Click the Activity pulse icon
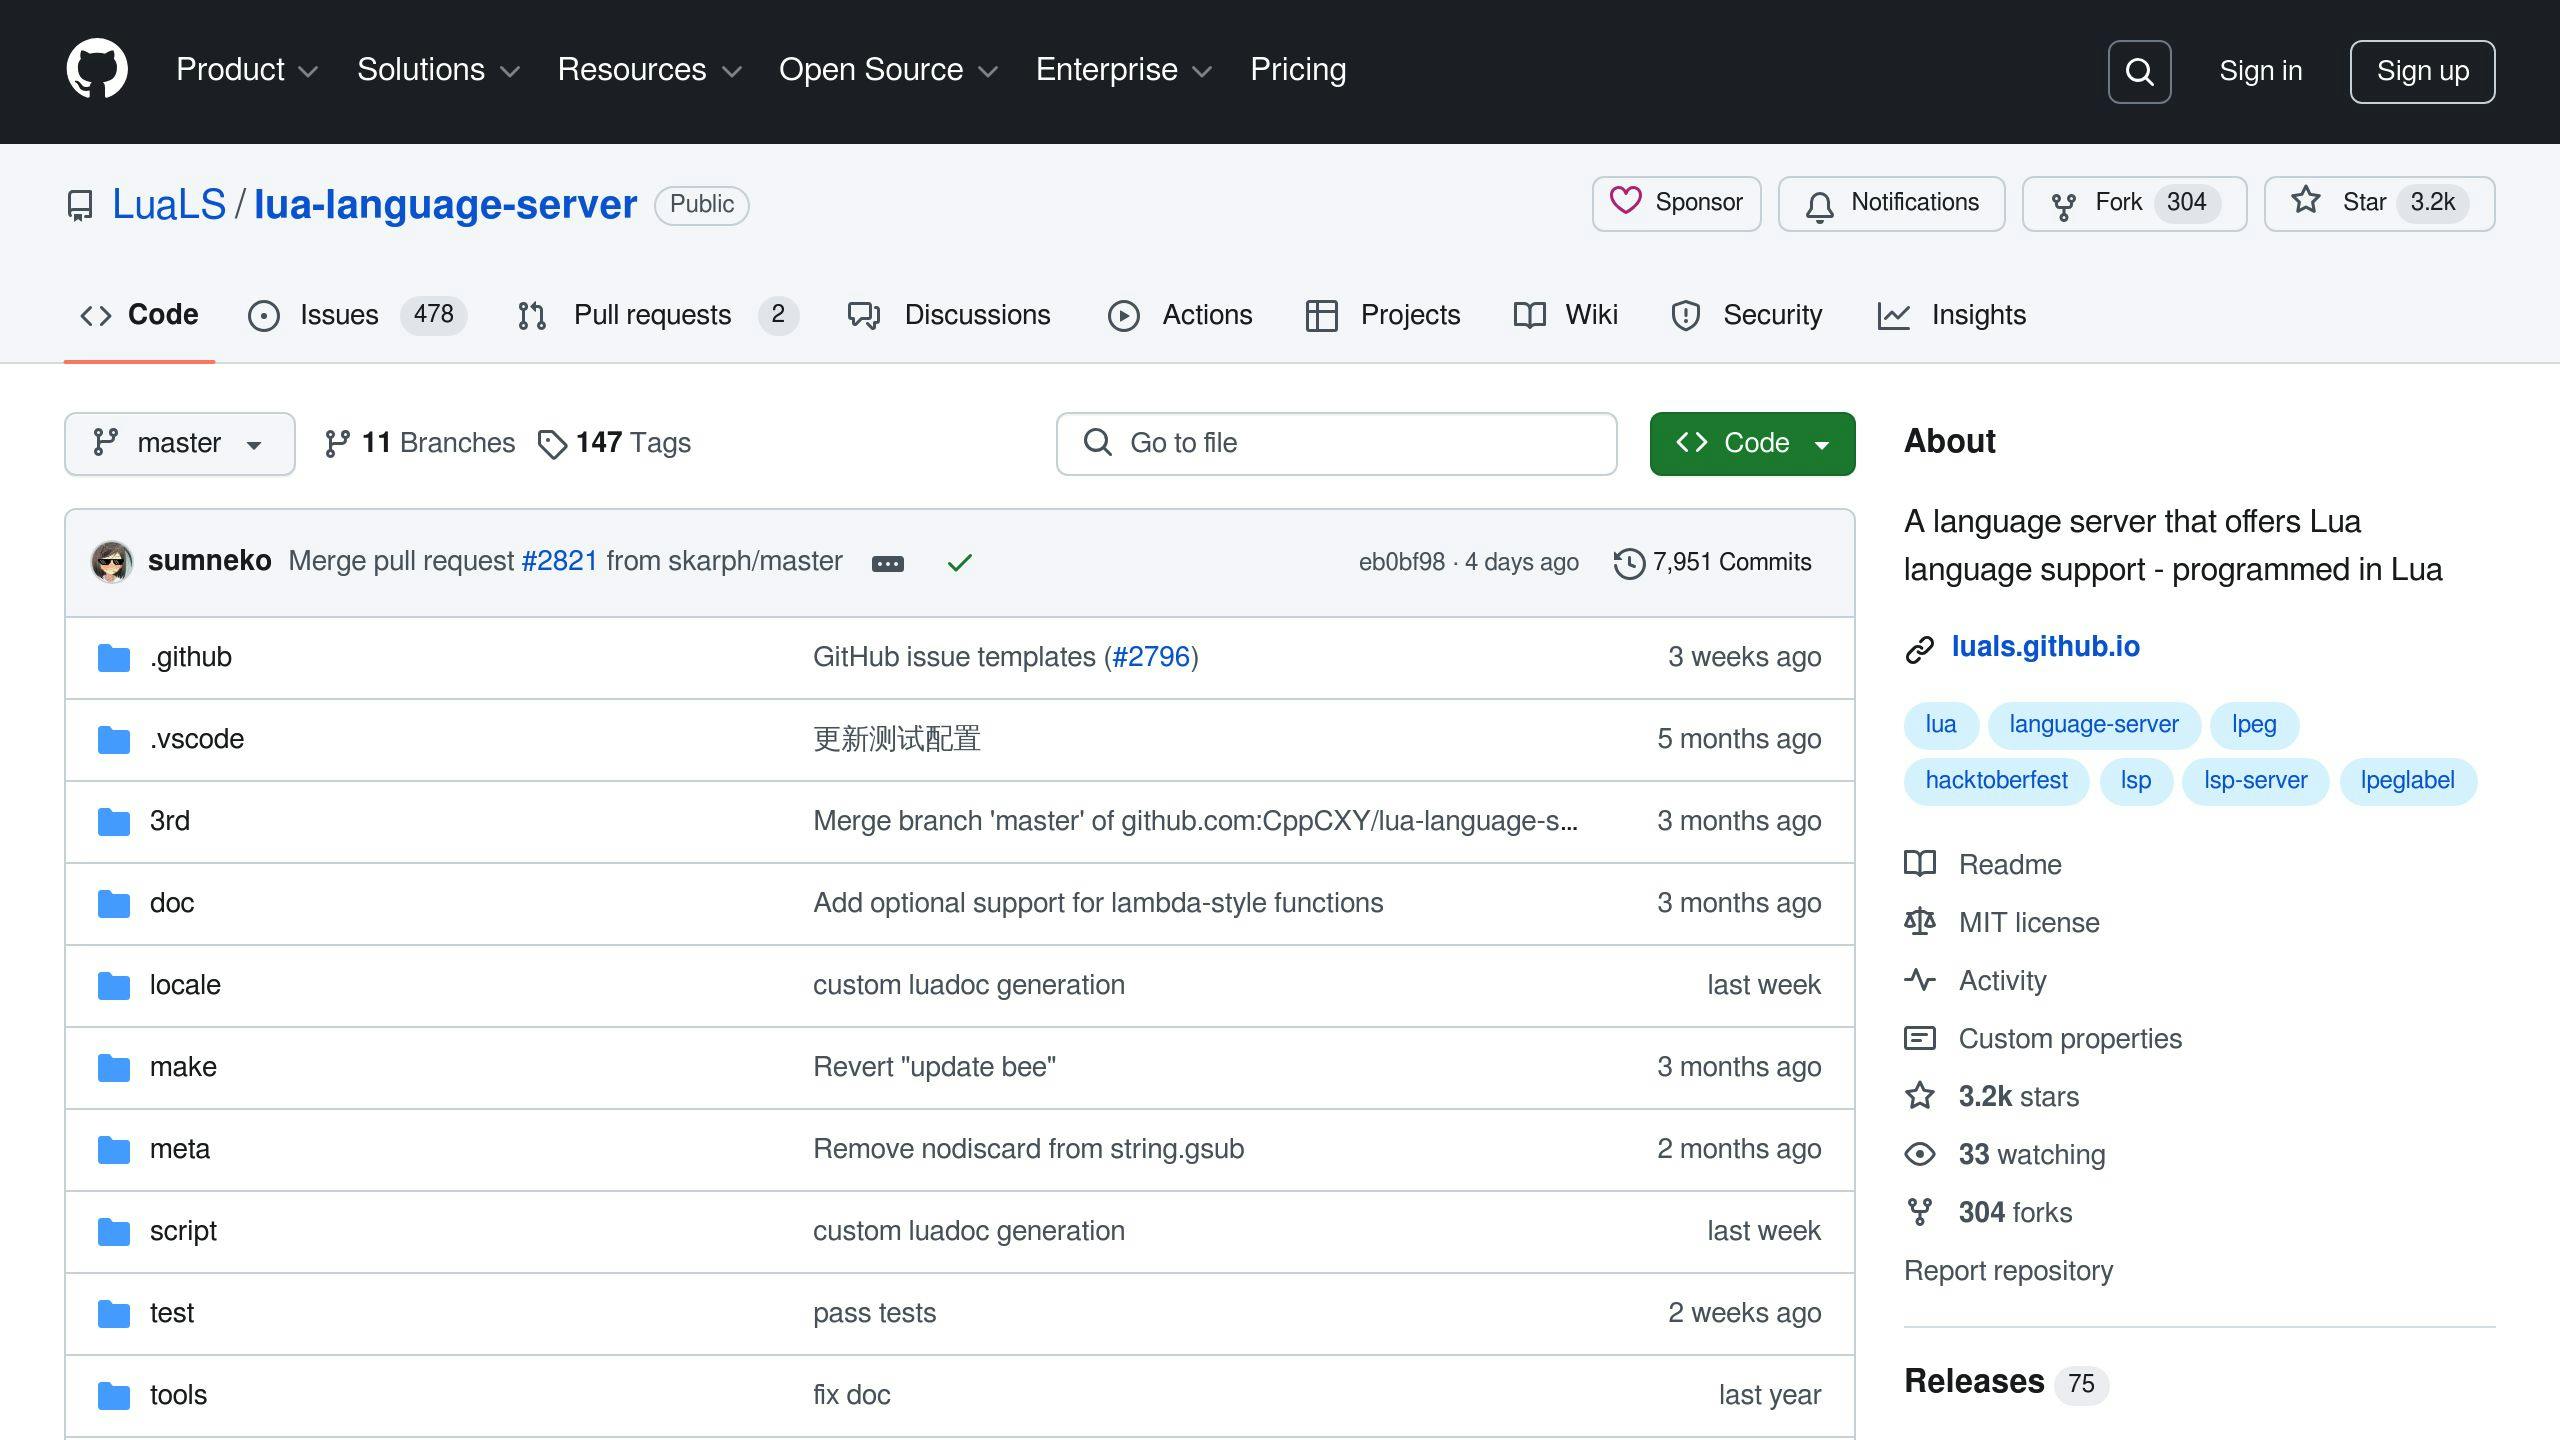Image resolution: width=2560 pixels, height=1440 pixels. tap(1920, 980)
